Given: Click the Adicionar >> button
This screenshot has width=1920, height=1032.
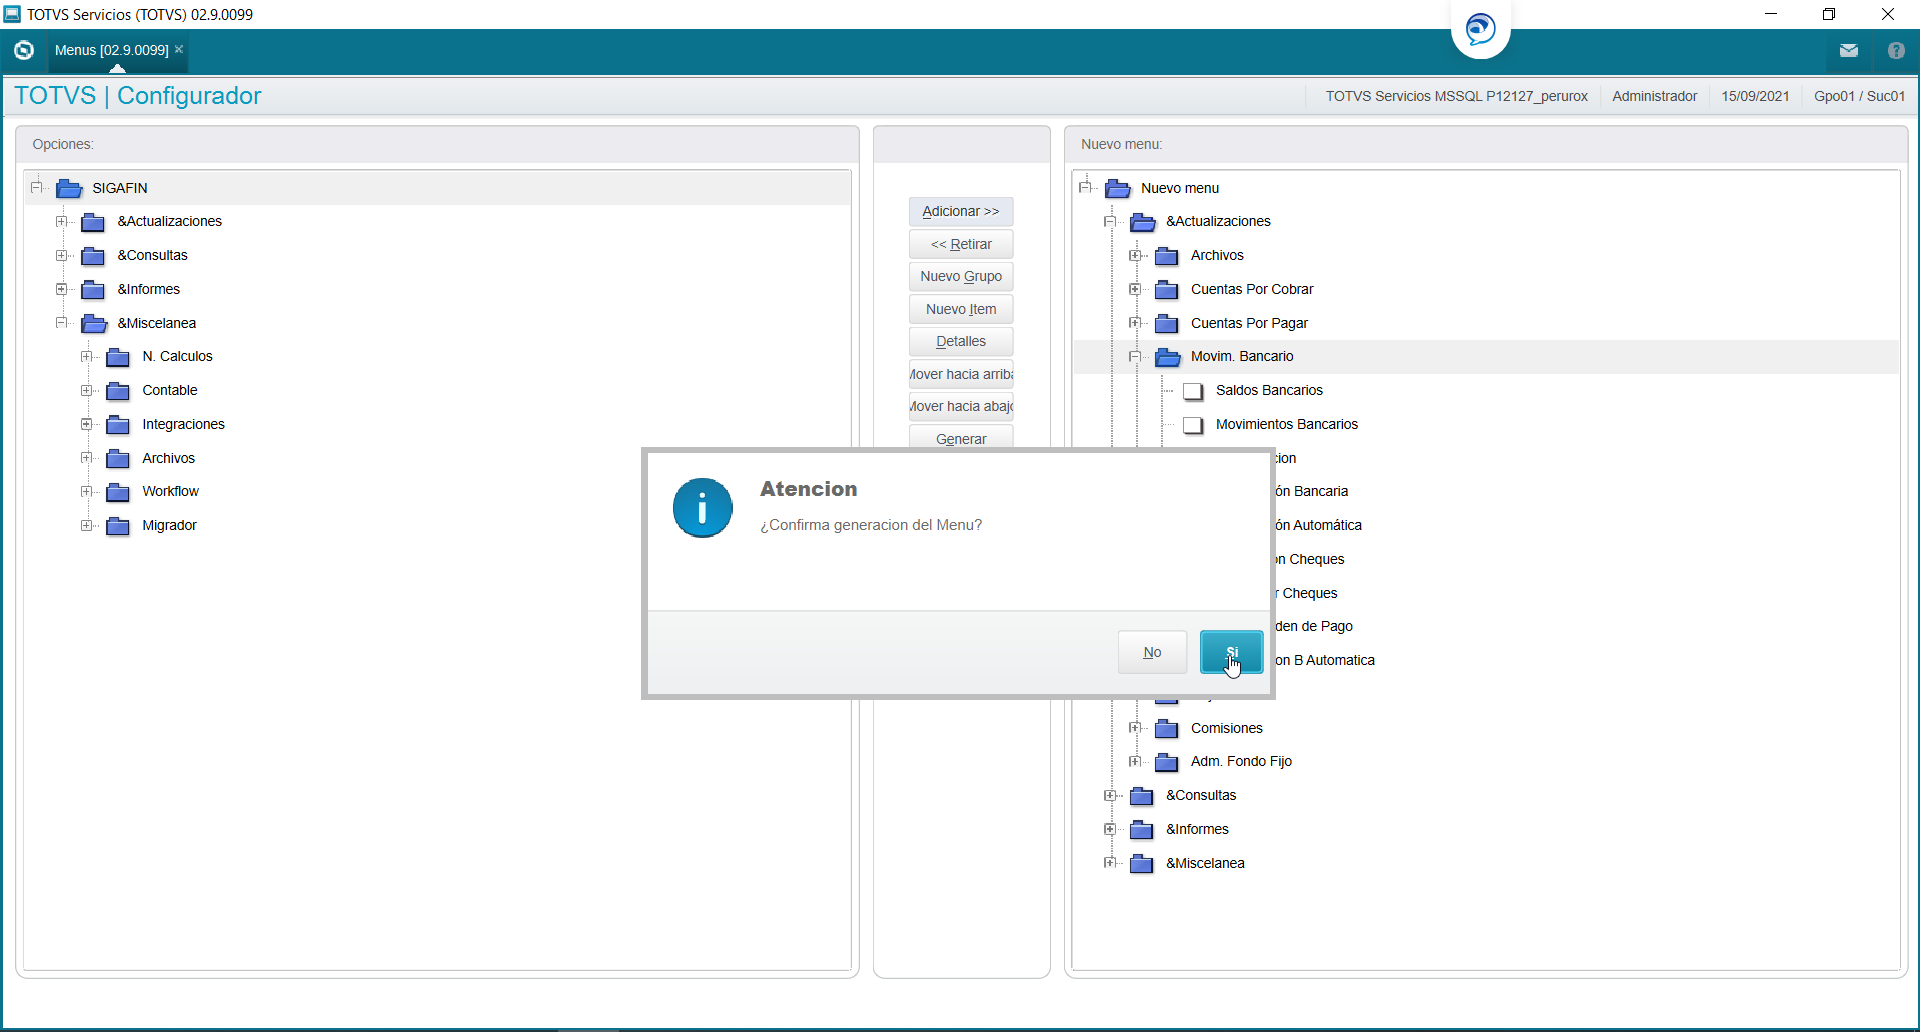Looking at the screenshot, I should coord(961,211).
